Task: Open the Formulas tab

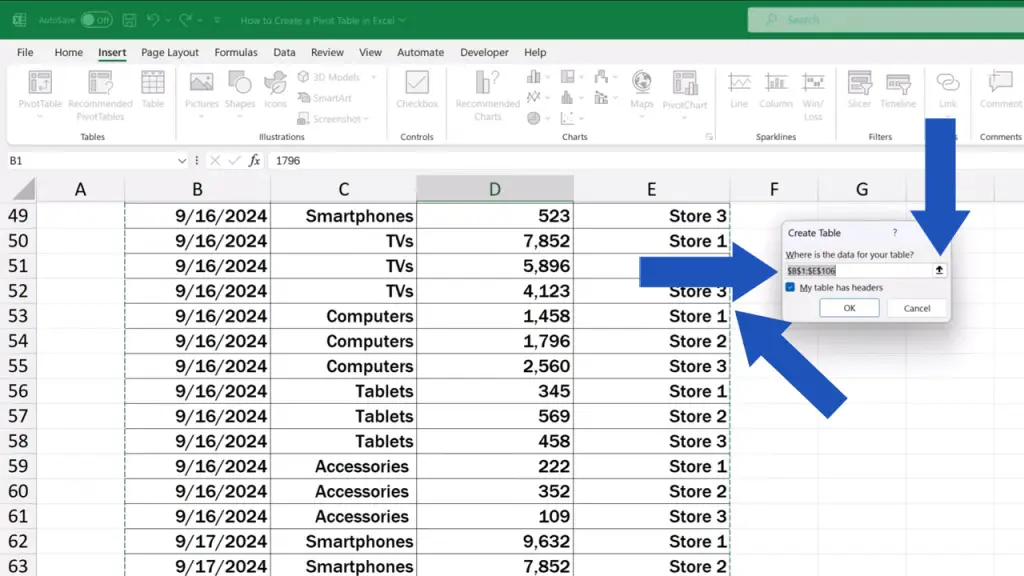Action: click(x=236, y=52)
